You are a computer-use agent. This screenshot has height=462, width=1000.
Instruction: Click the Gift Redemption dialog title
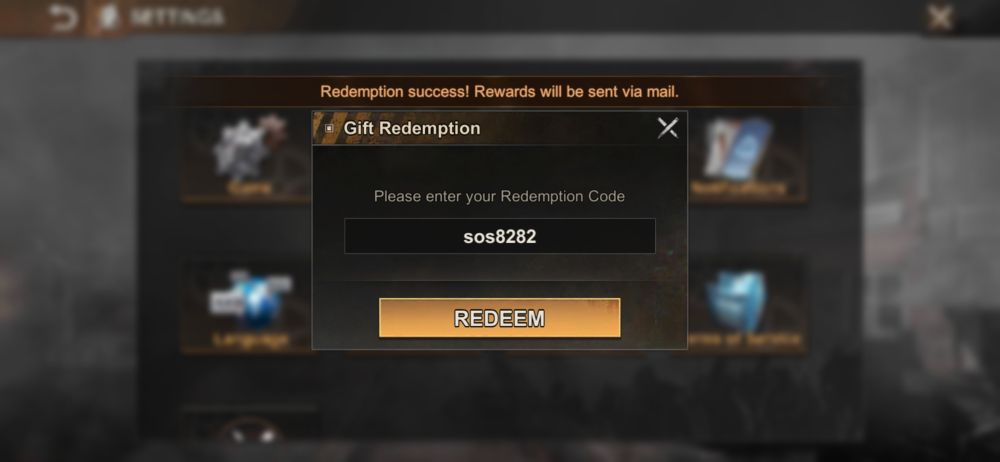tap(412, 128)
